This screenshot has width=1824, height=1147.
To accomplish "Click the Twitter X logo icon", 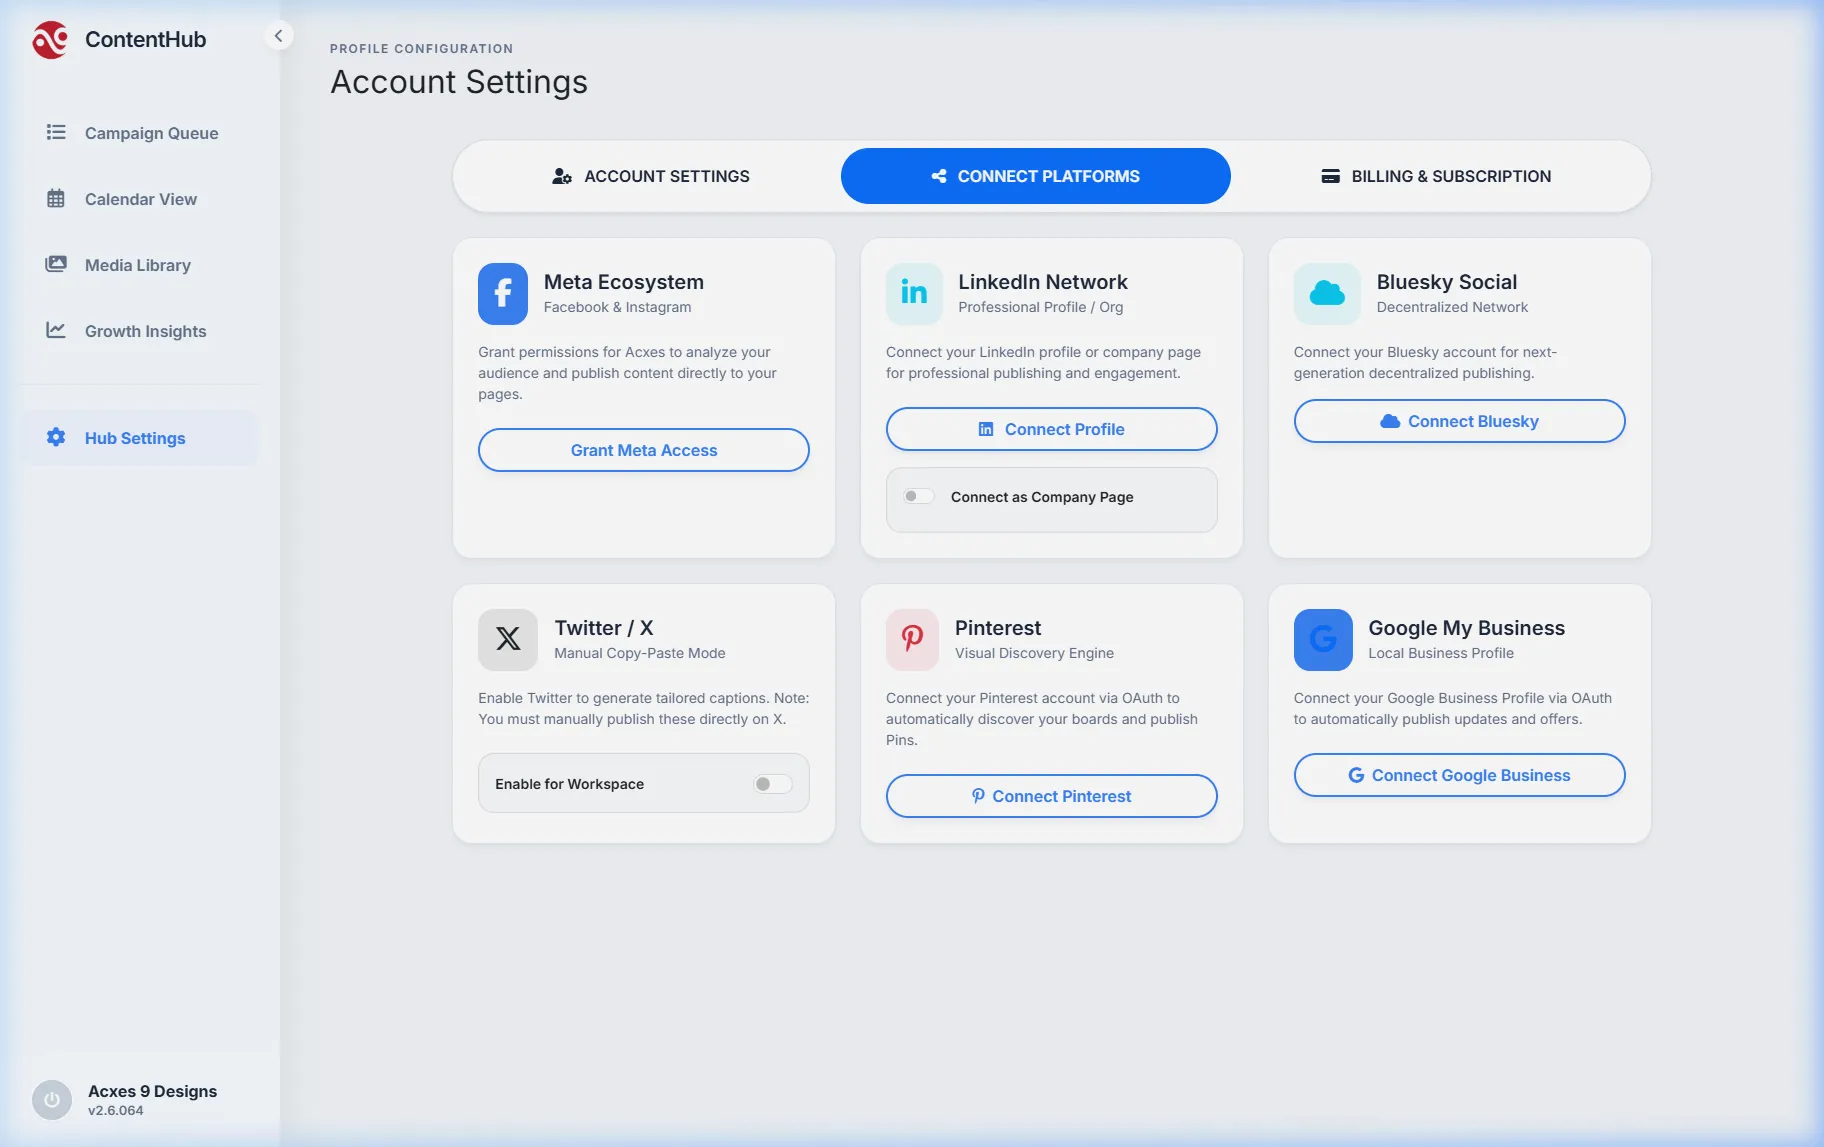I will [508, 639].
